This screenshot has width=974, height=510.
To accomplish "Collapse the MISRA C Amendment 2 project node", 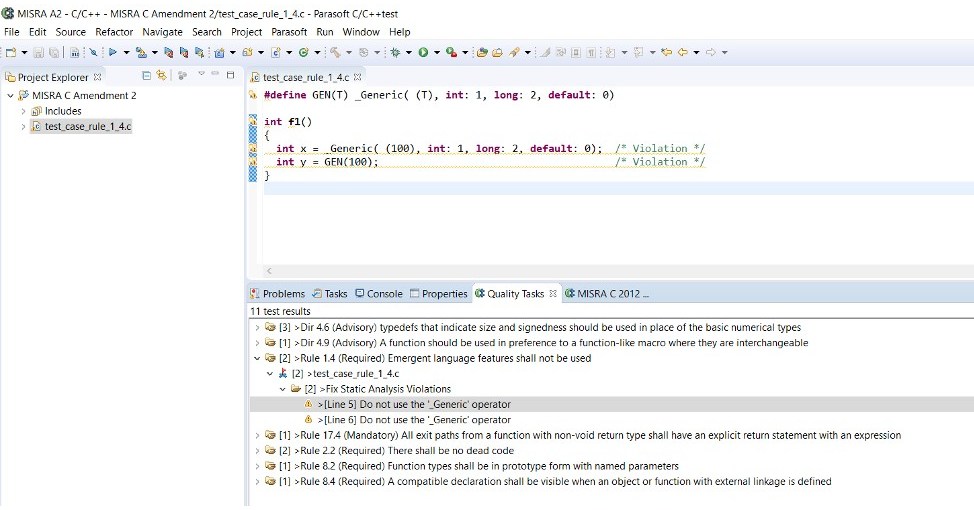I will [x=11, y=96].
